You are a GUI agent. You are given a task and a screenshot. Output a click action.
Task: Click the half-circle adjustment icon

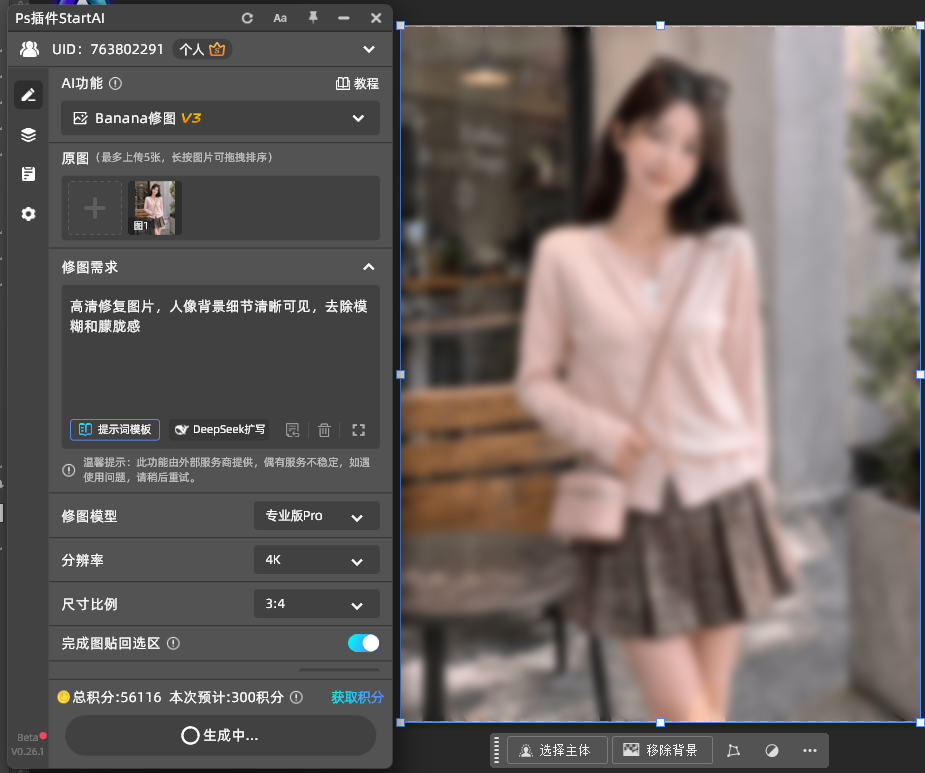[772, 751]
